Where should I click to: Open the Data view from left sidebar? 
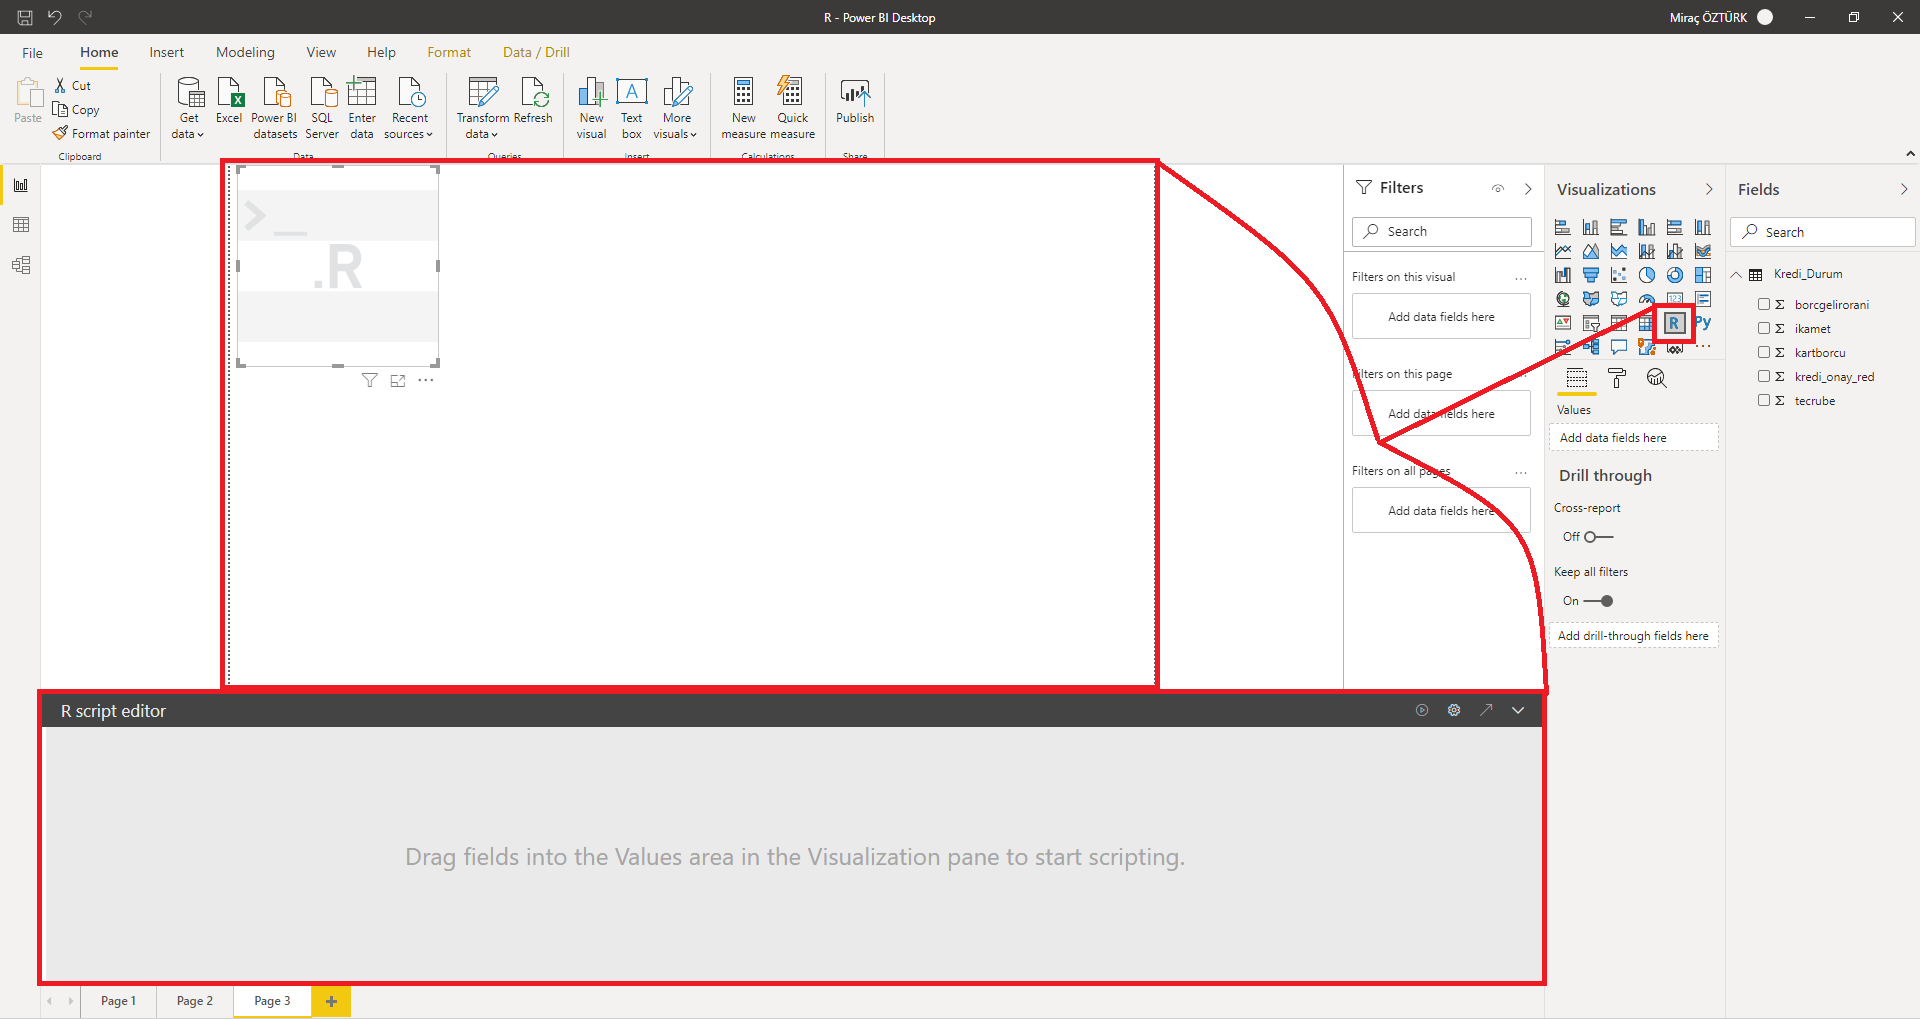[21, 225]
